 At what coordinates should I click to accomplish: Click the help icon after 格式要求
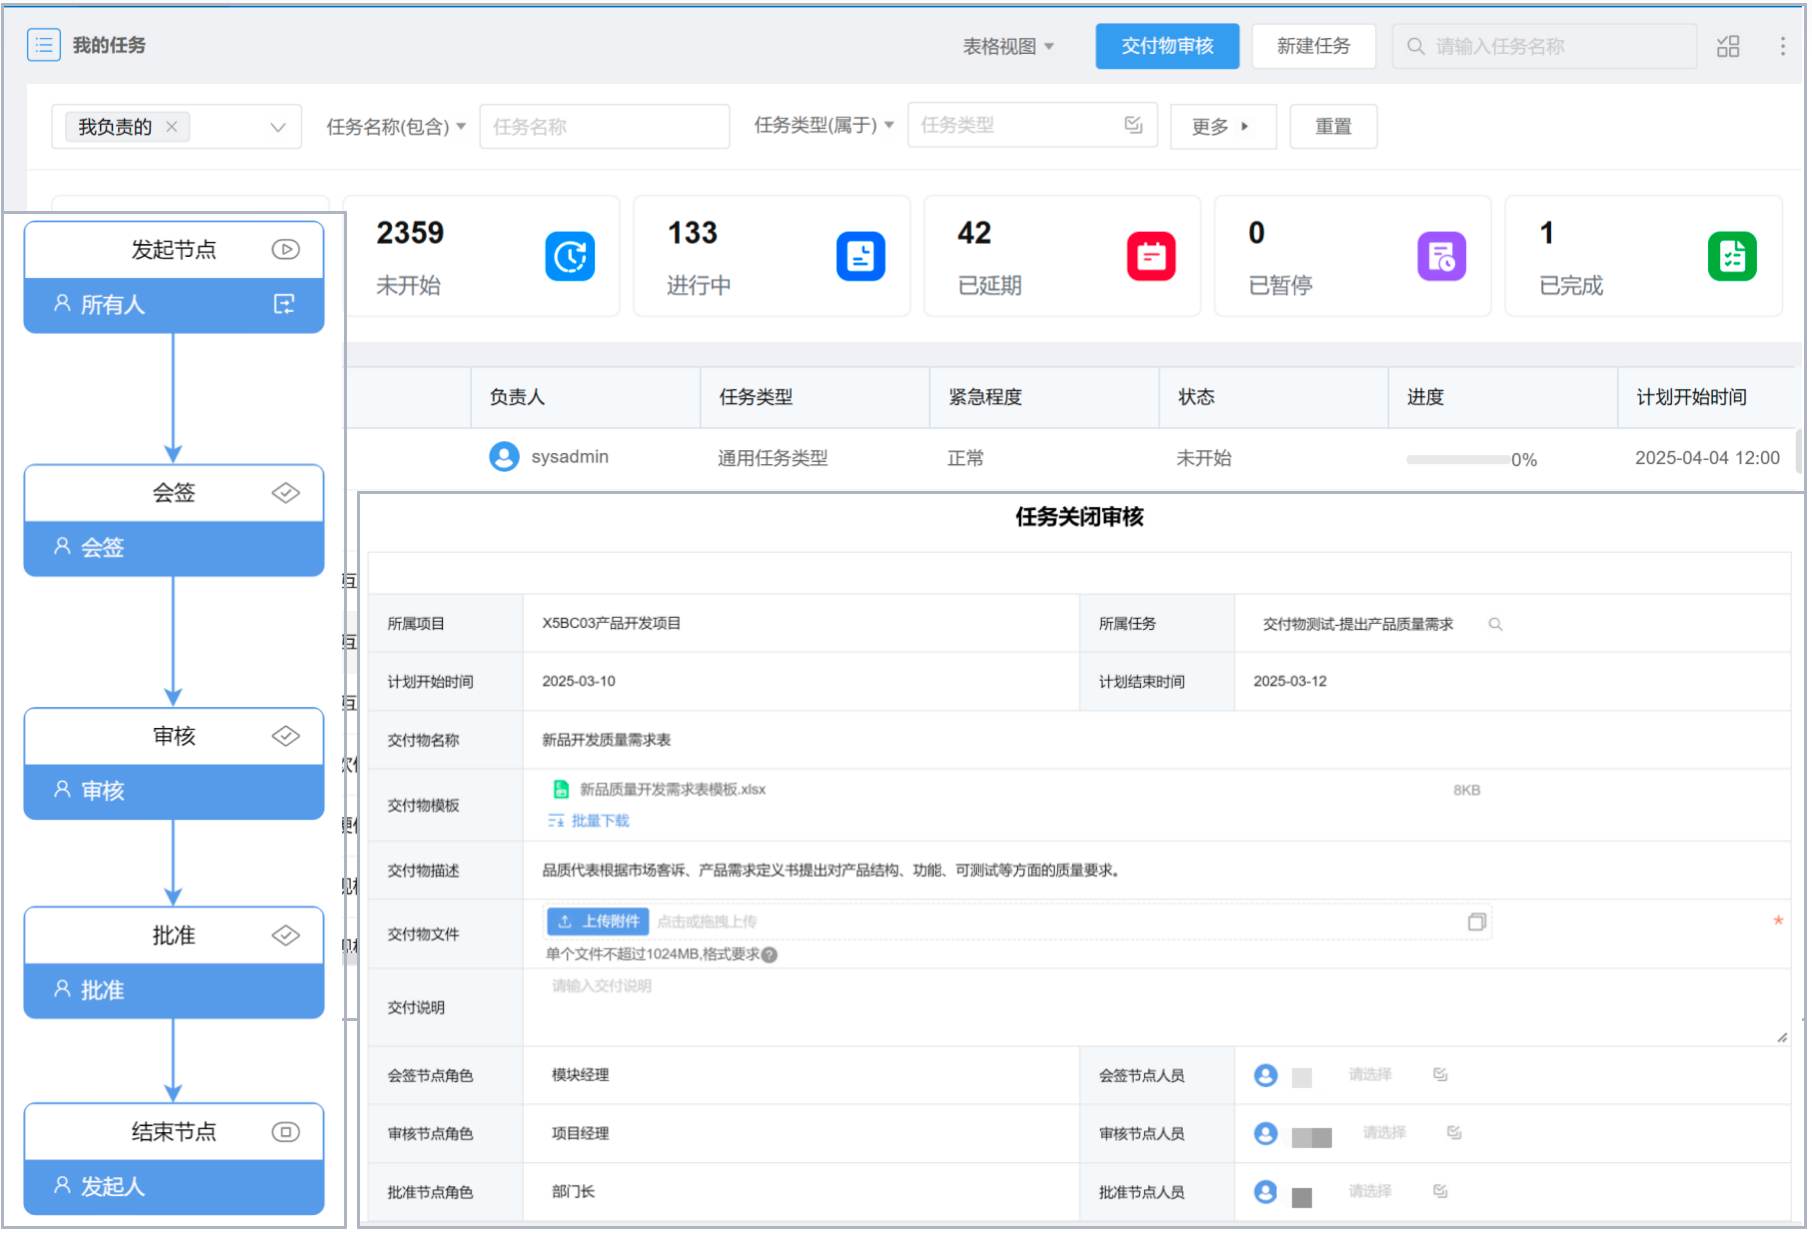pos(769,955)
